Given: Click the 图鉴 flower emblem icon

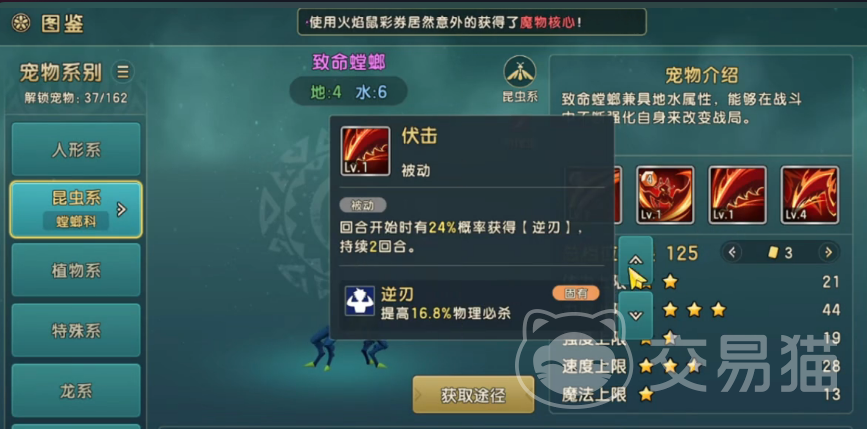Looking at the screenshot, I should [21, 23].
